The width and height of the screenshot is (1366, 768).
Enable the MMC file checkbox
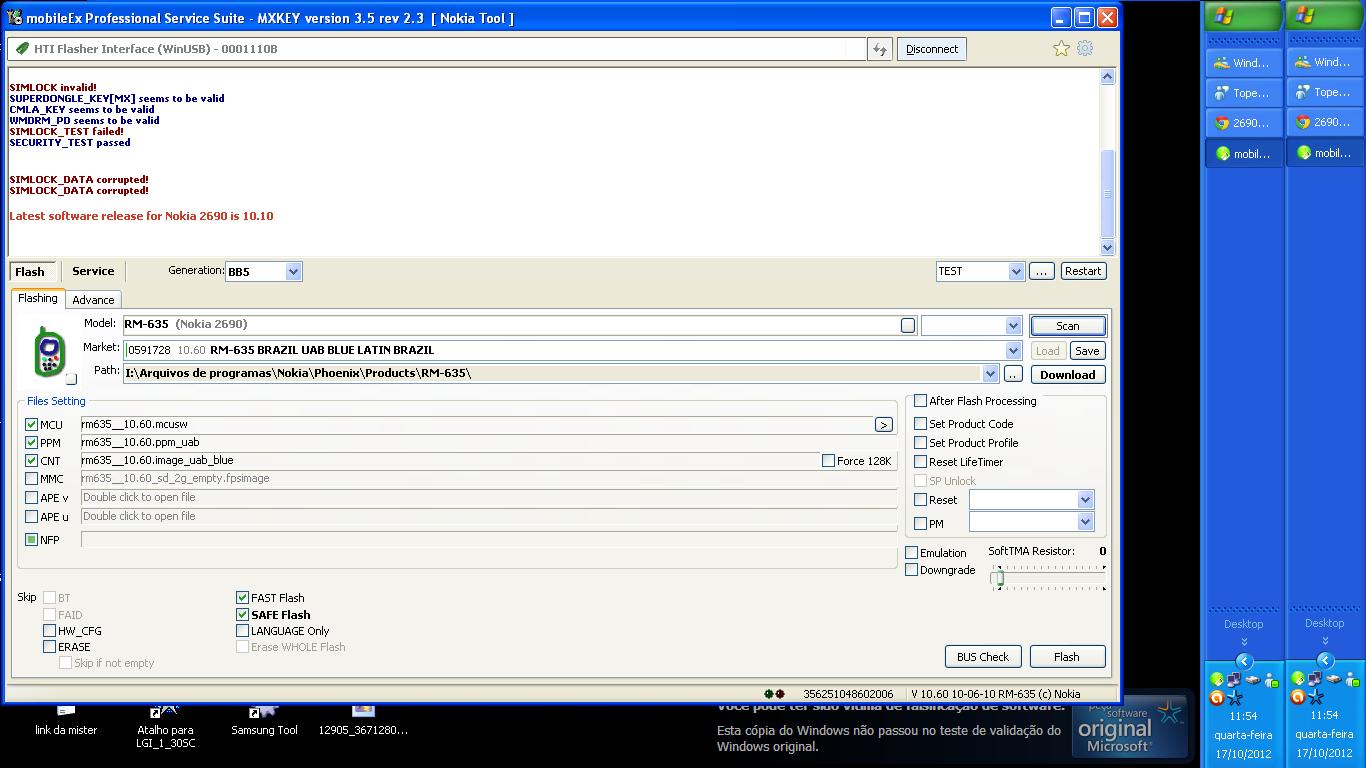pos(31,479)
